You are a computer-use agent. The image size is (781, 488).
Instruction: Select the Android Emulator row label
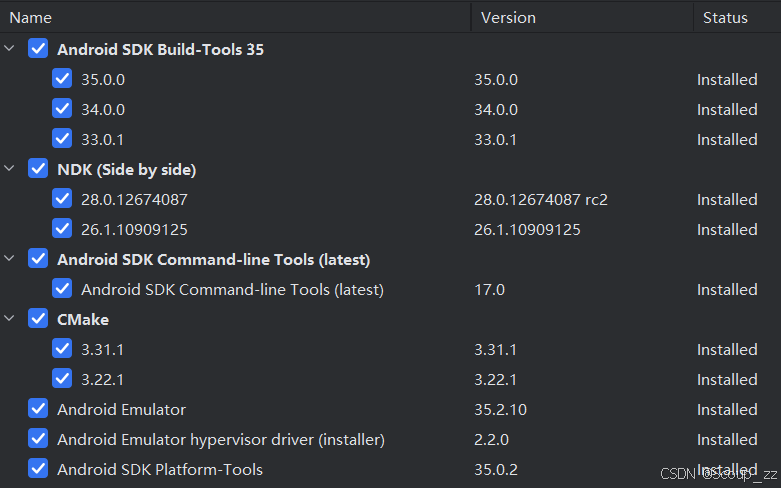pos(122,410)
